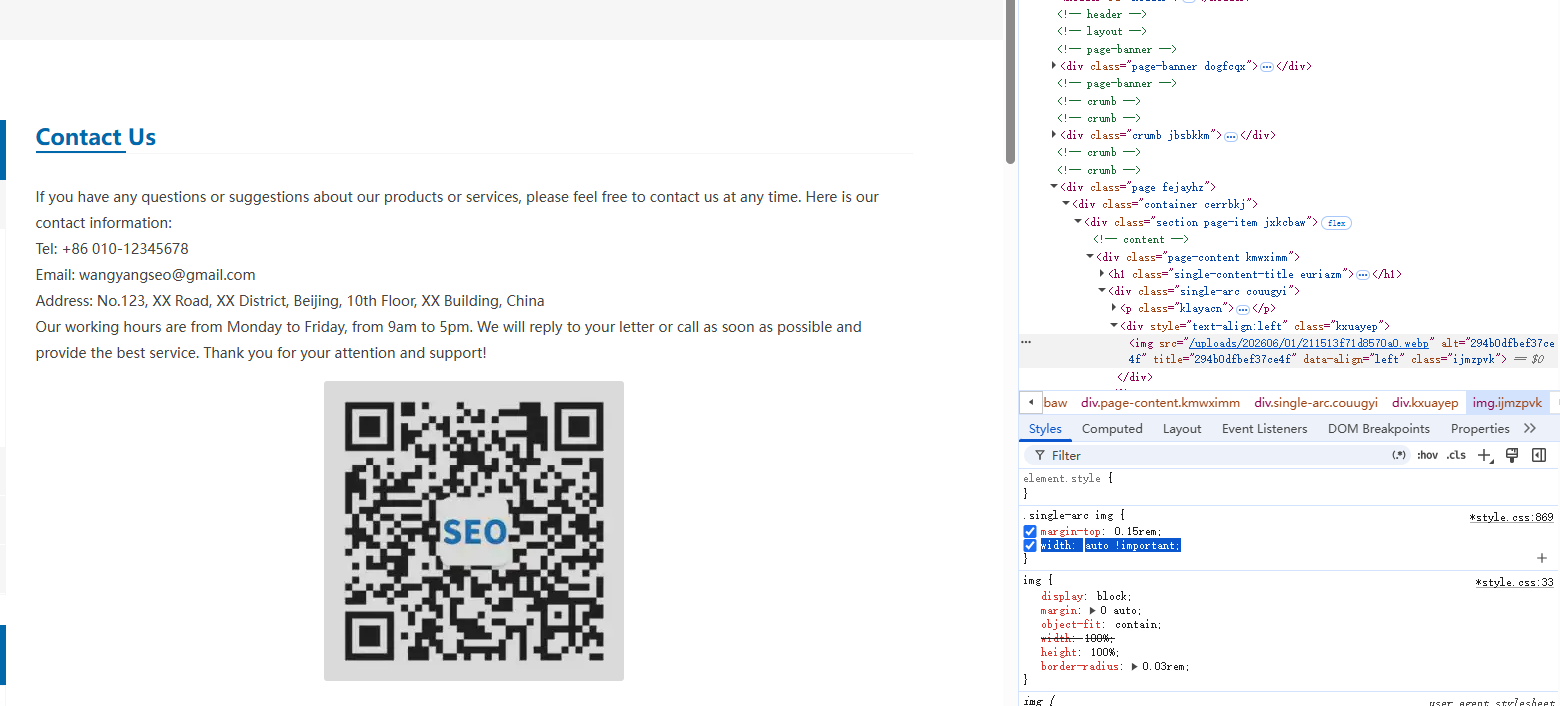1560x706 pixels.
Task: Open ellipsis of crumb jbsbkkm div
Action: (1231, 135)
